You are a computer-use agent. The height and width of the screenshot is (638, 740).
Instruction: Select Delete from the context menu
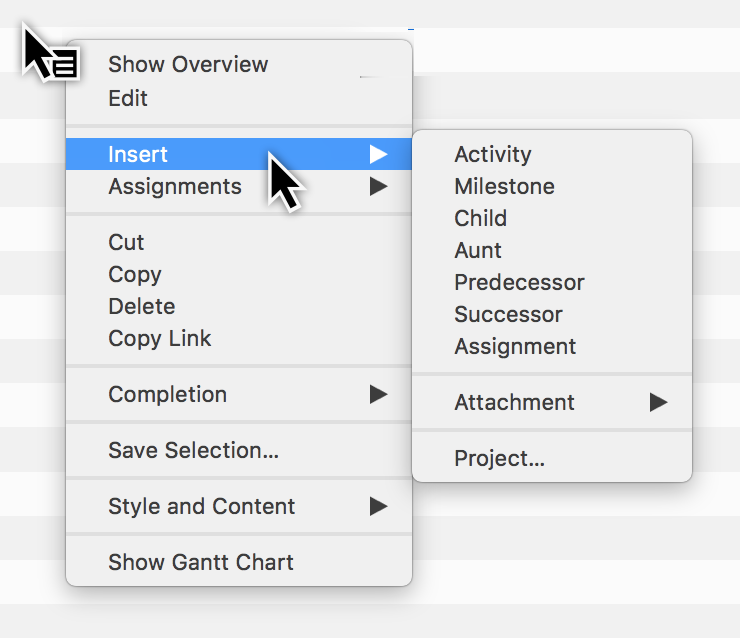(x=141, y=307)
